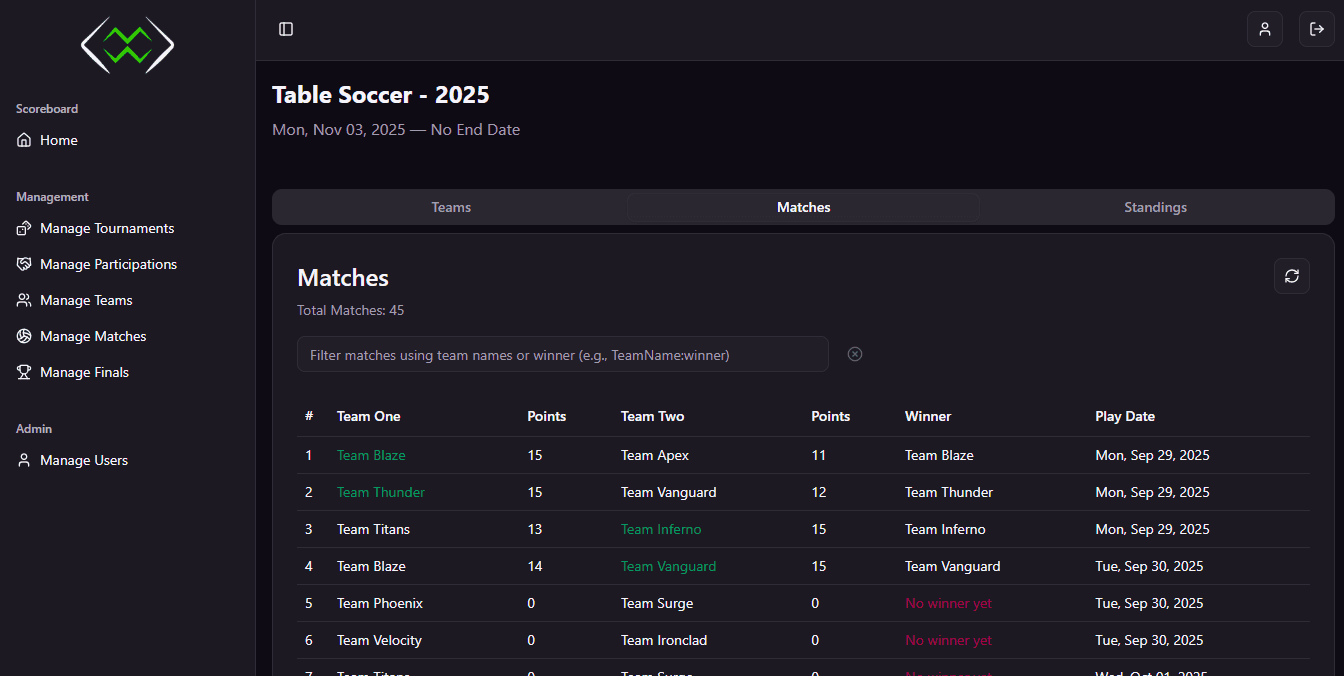This screenshot has height=676, width=1344.
Task: Open Home from sidebar
Action: pyautogui.click(x=59, y=140)
